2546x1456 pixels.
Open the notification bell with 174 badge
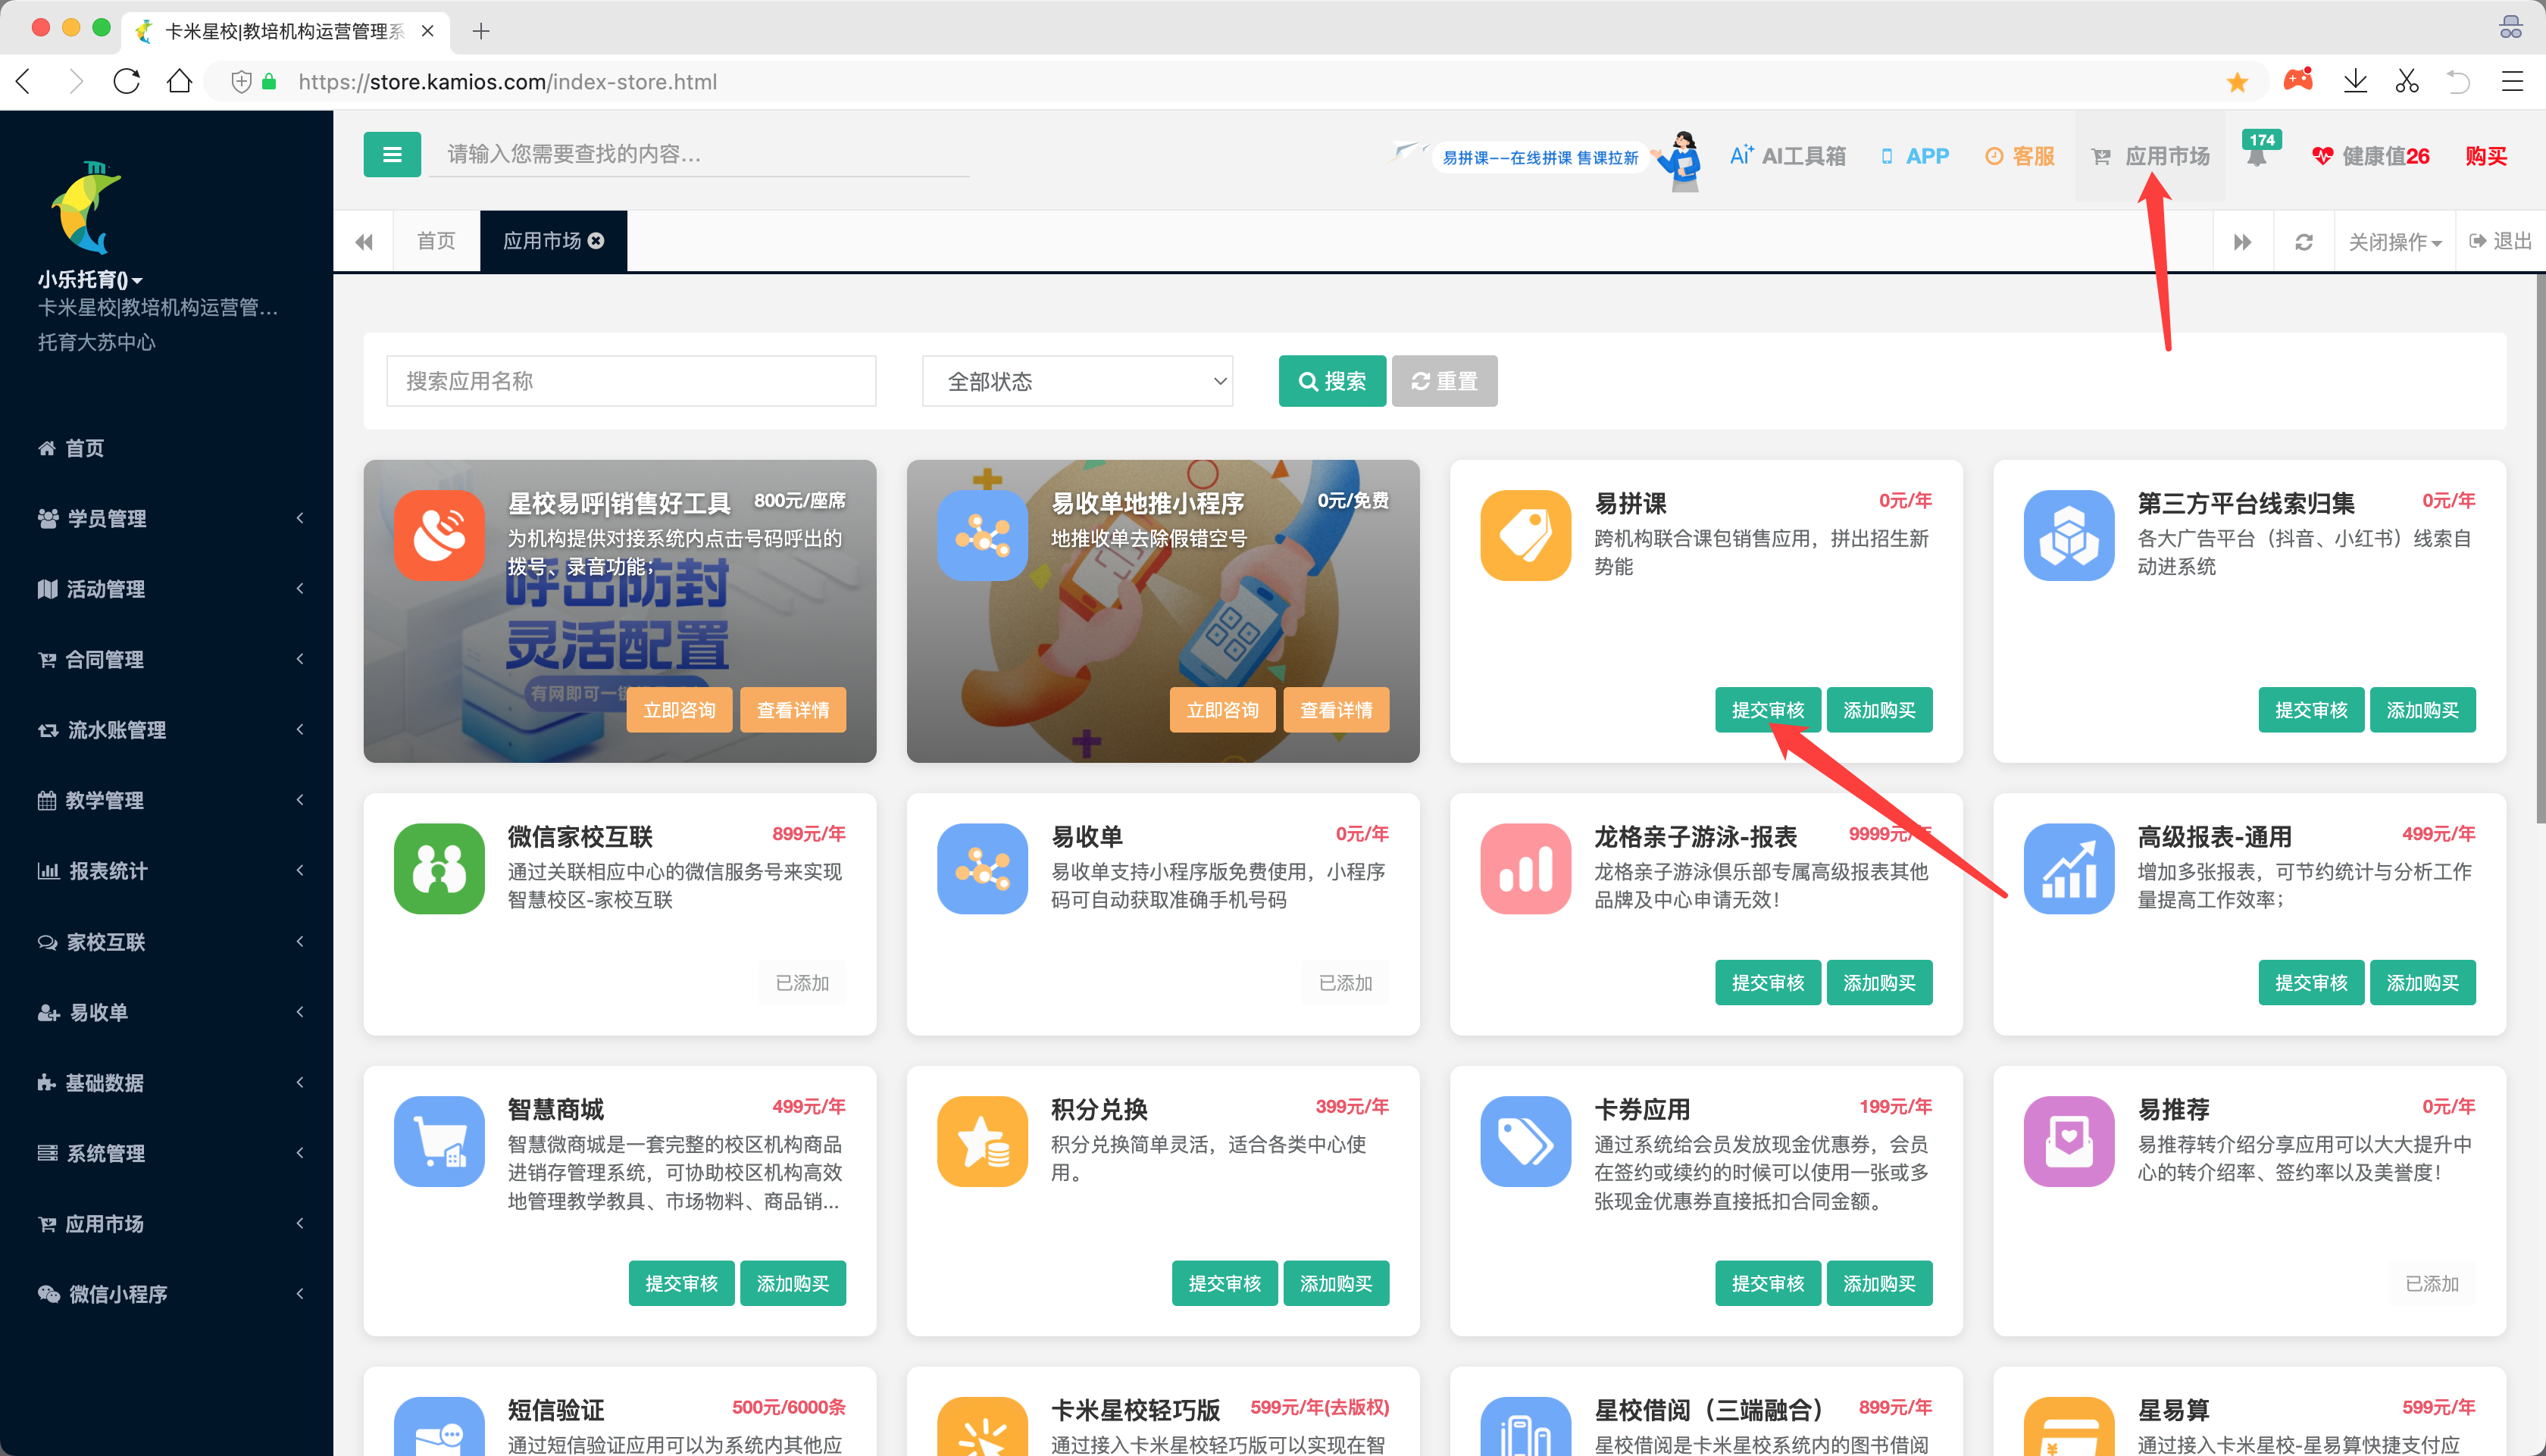pyautogui.click(x=2257, y=156)
